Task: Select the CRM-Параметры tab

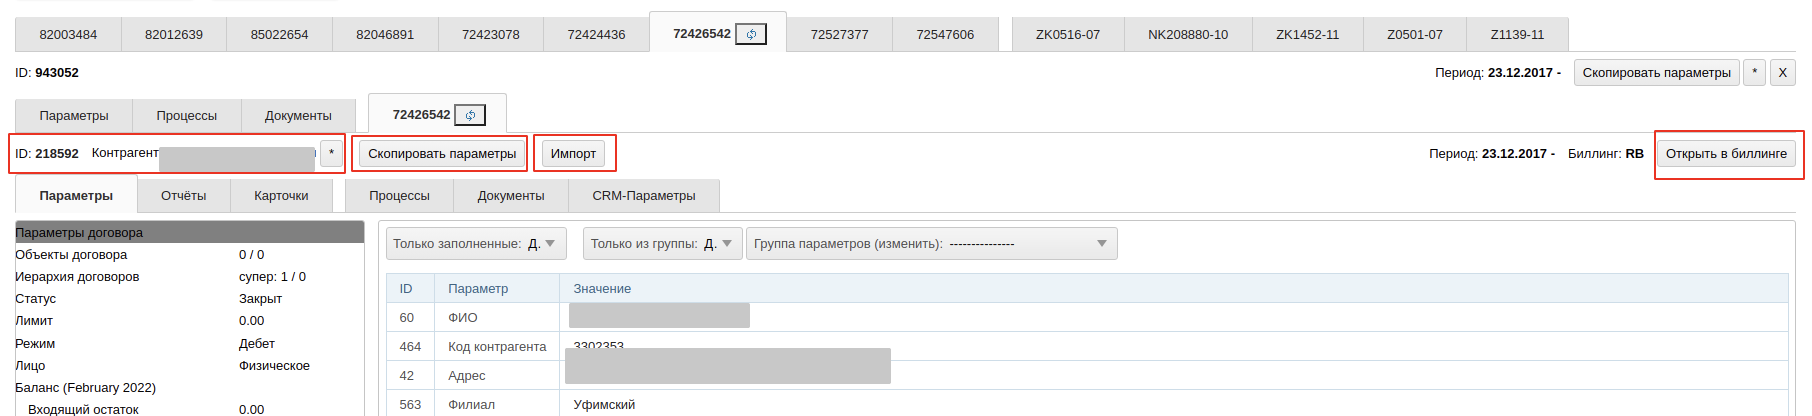Action: pos(644,195)
